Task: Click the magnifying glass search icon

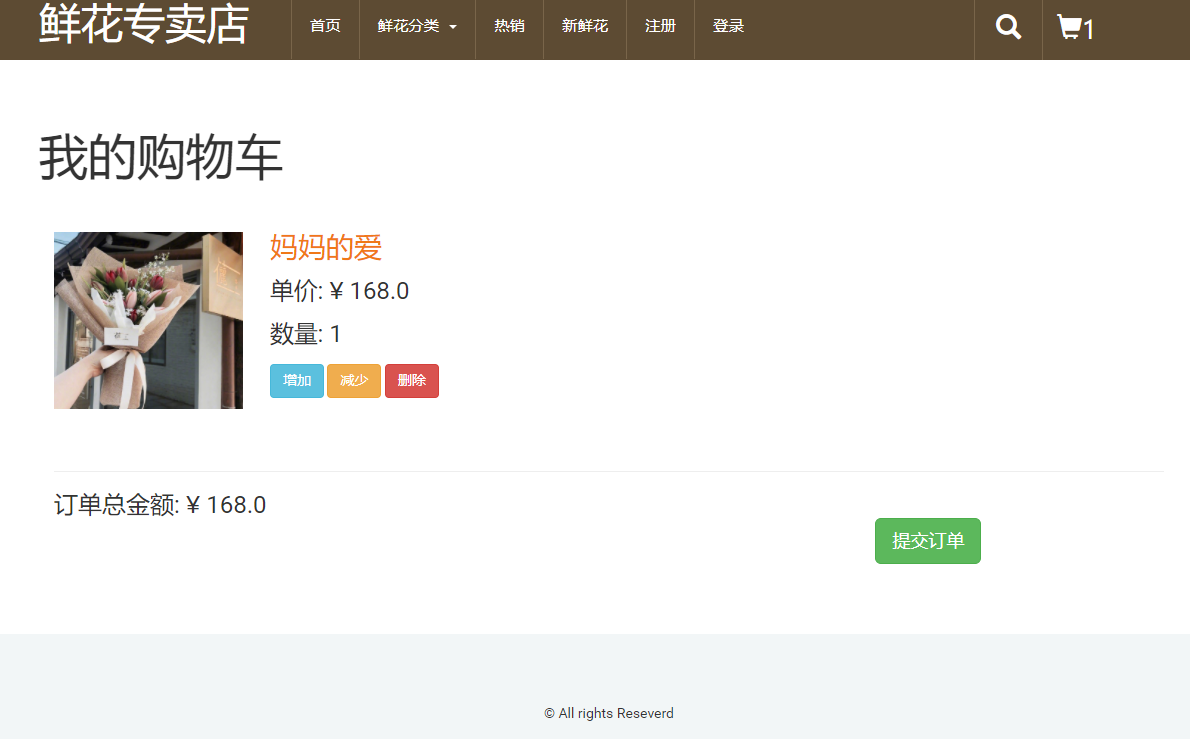Action: click(1008, 27)
